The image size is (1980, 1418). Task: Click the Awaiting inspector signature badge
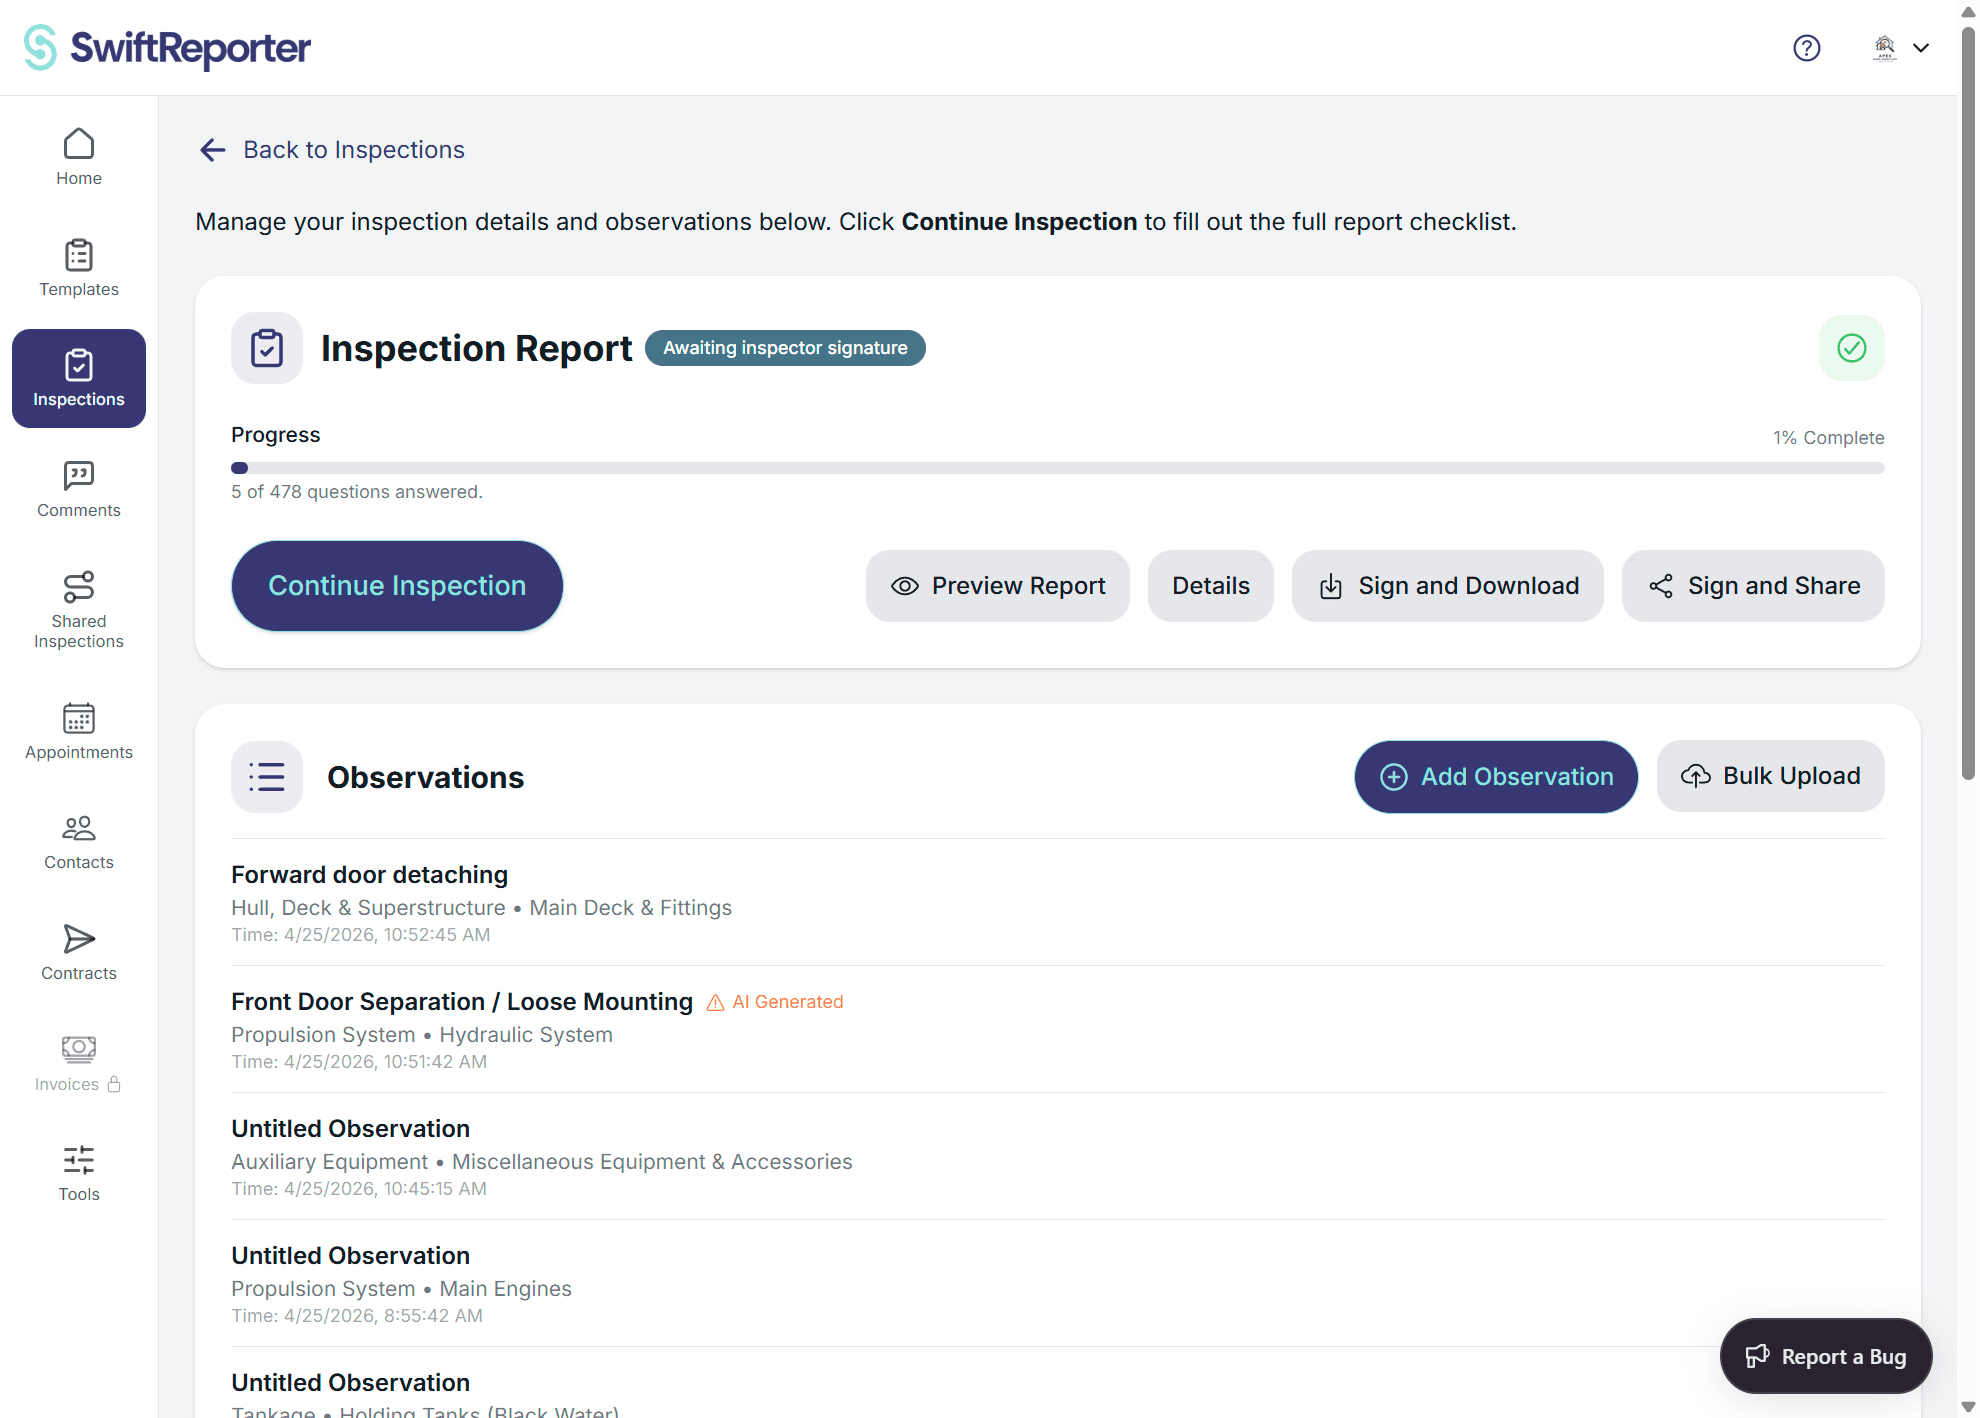point(785,348)
